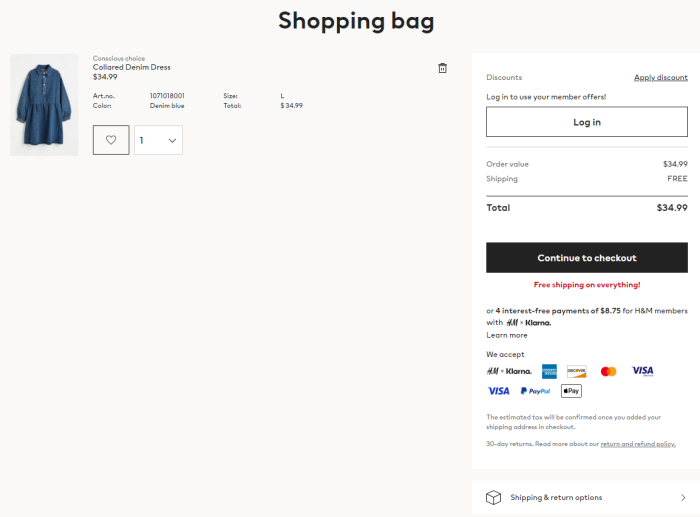Screen dimensions: 700x517
Task: Click the Shipping & return options chevron arrow
Action: (683, 497)
